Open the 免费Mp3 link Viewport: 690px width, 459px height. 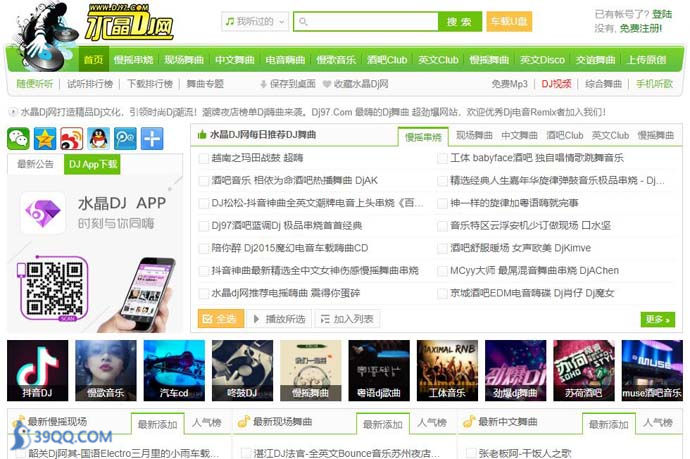pyautogui.click(x=509, y=84)
